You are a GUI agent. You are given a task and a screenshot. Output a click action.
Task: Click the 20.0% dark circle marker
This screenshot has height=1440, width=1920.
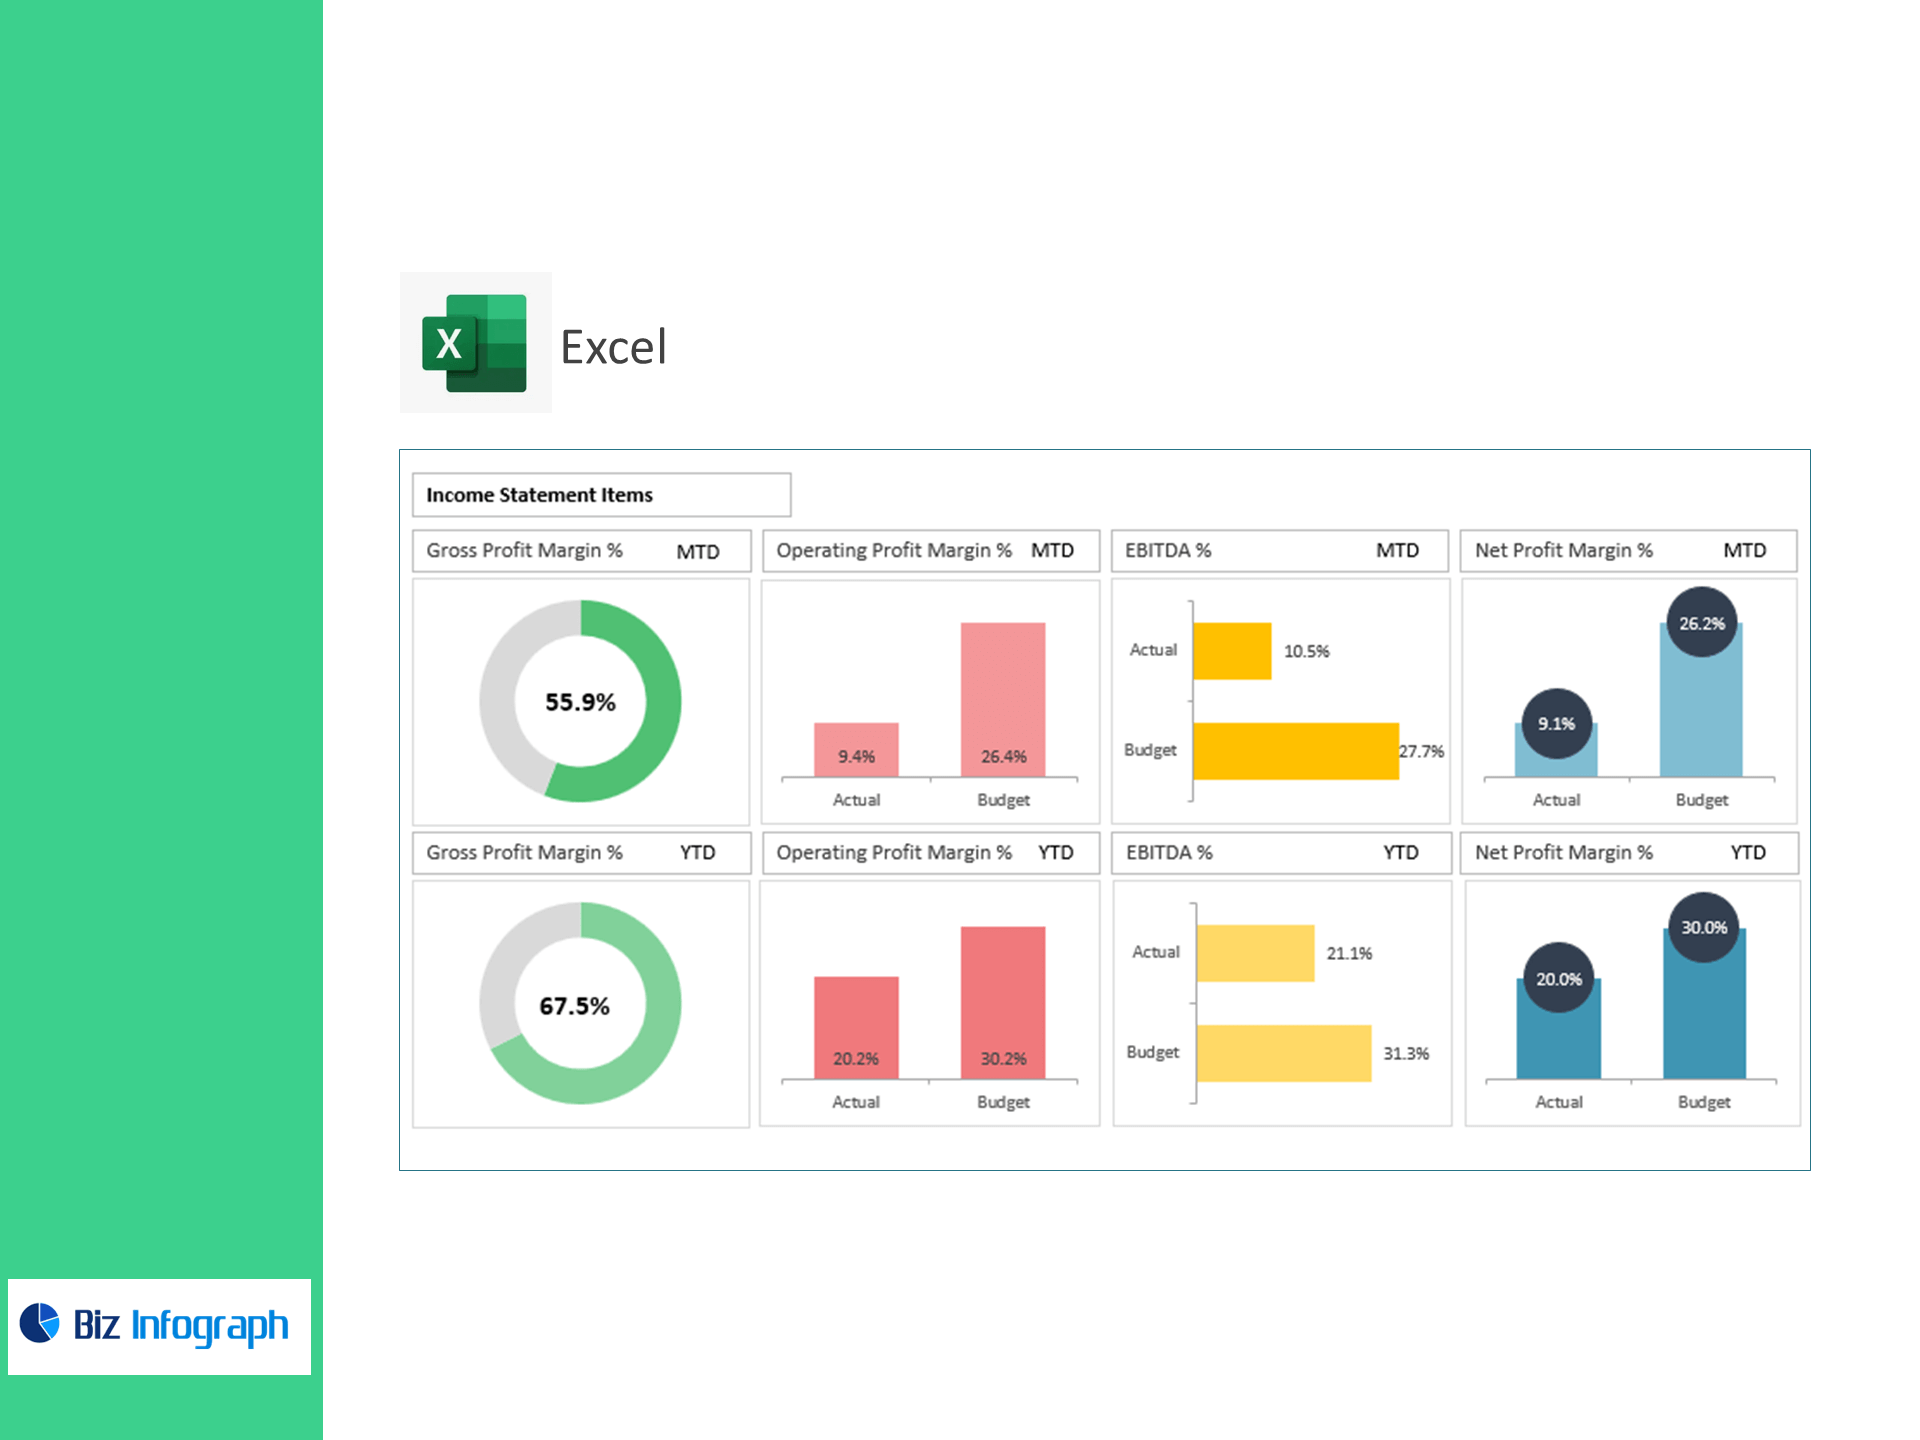[1558, 978]
